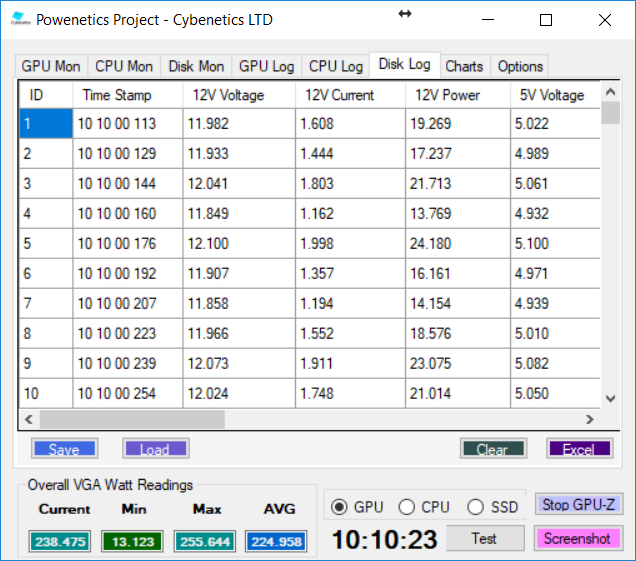Click 5V voltage value 5.082
The height and width of the screenshot is (561, 636).
[x=555, y=363]
